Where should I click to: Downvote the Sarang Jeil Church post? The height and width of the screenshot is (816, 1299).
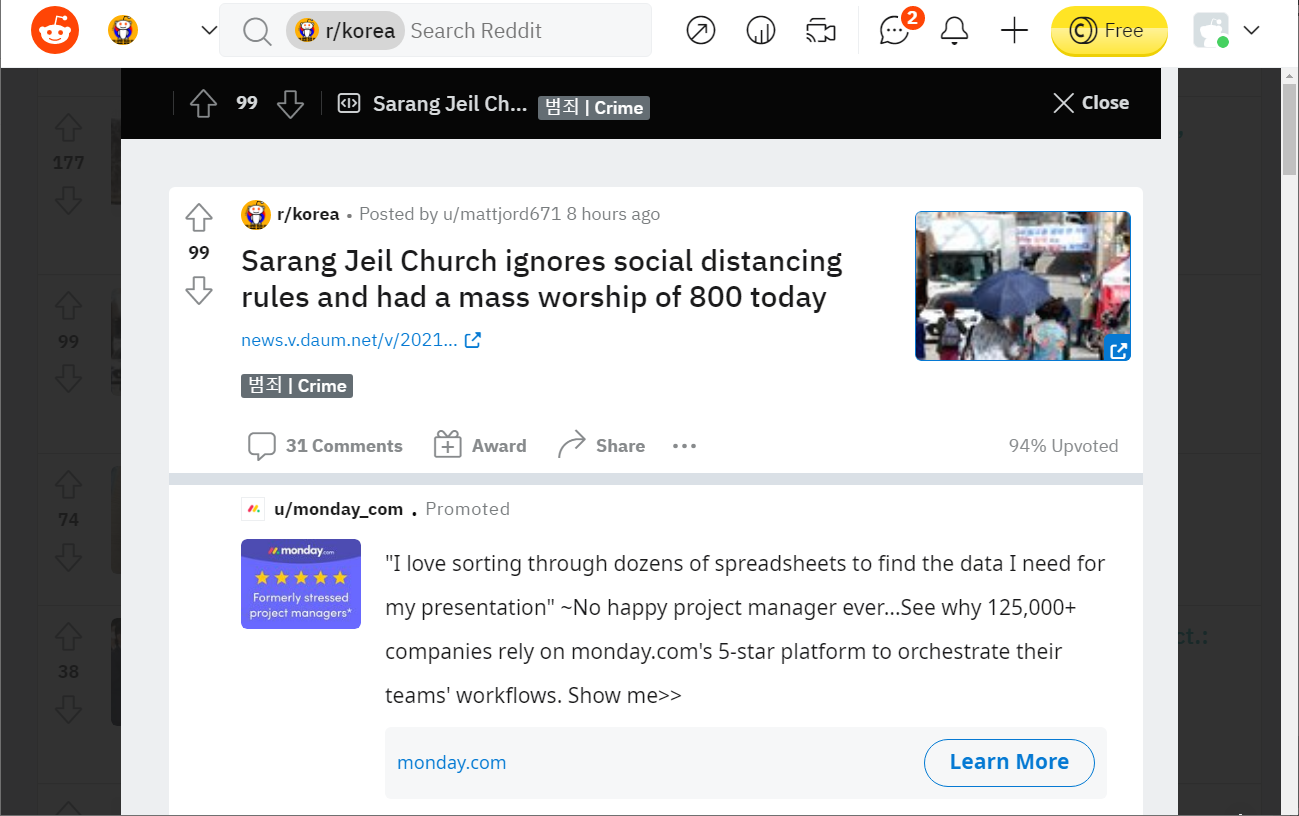[199, 290]
